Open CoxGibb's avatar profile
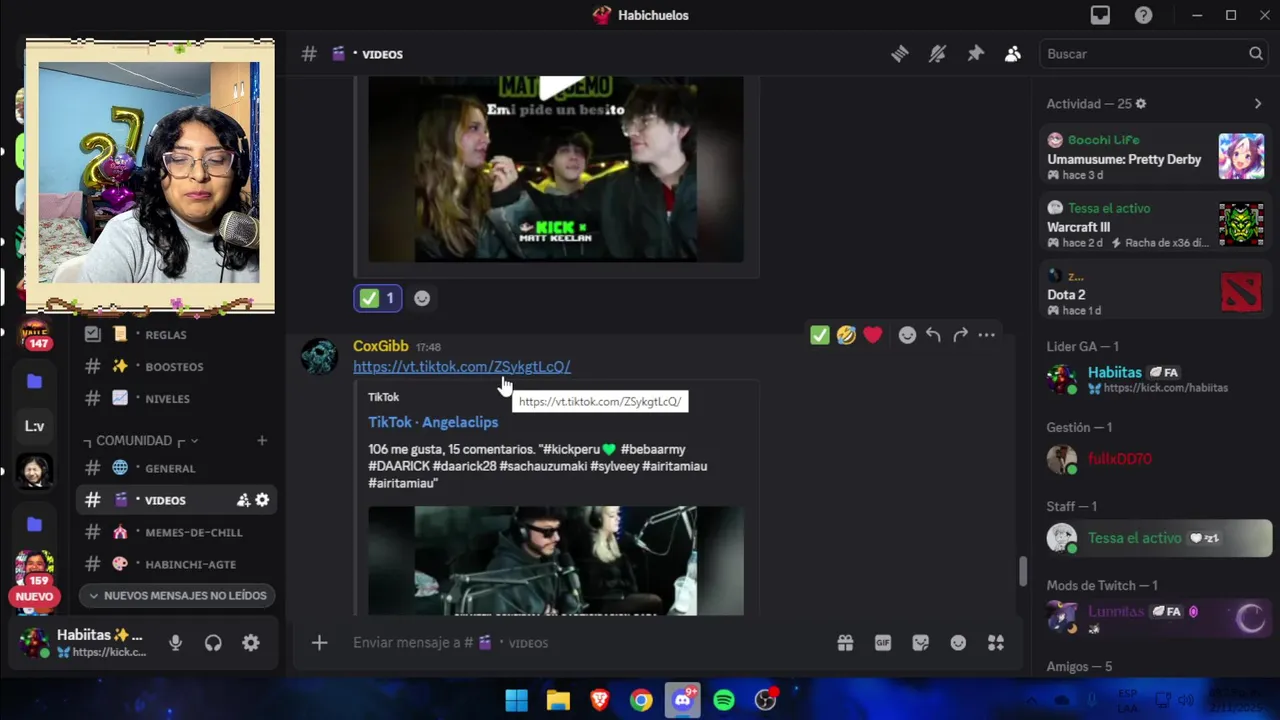The height and width of the screenshot is (720, 1280). pos(320,357)
